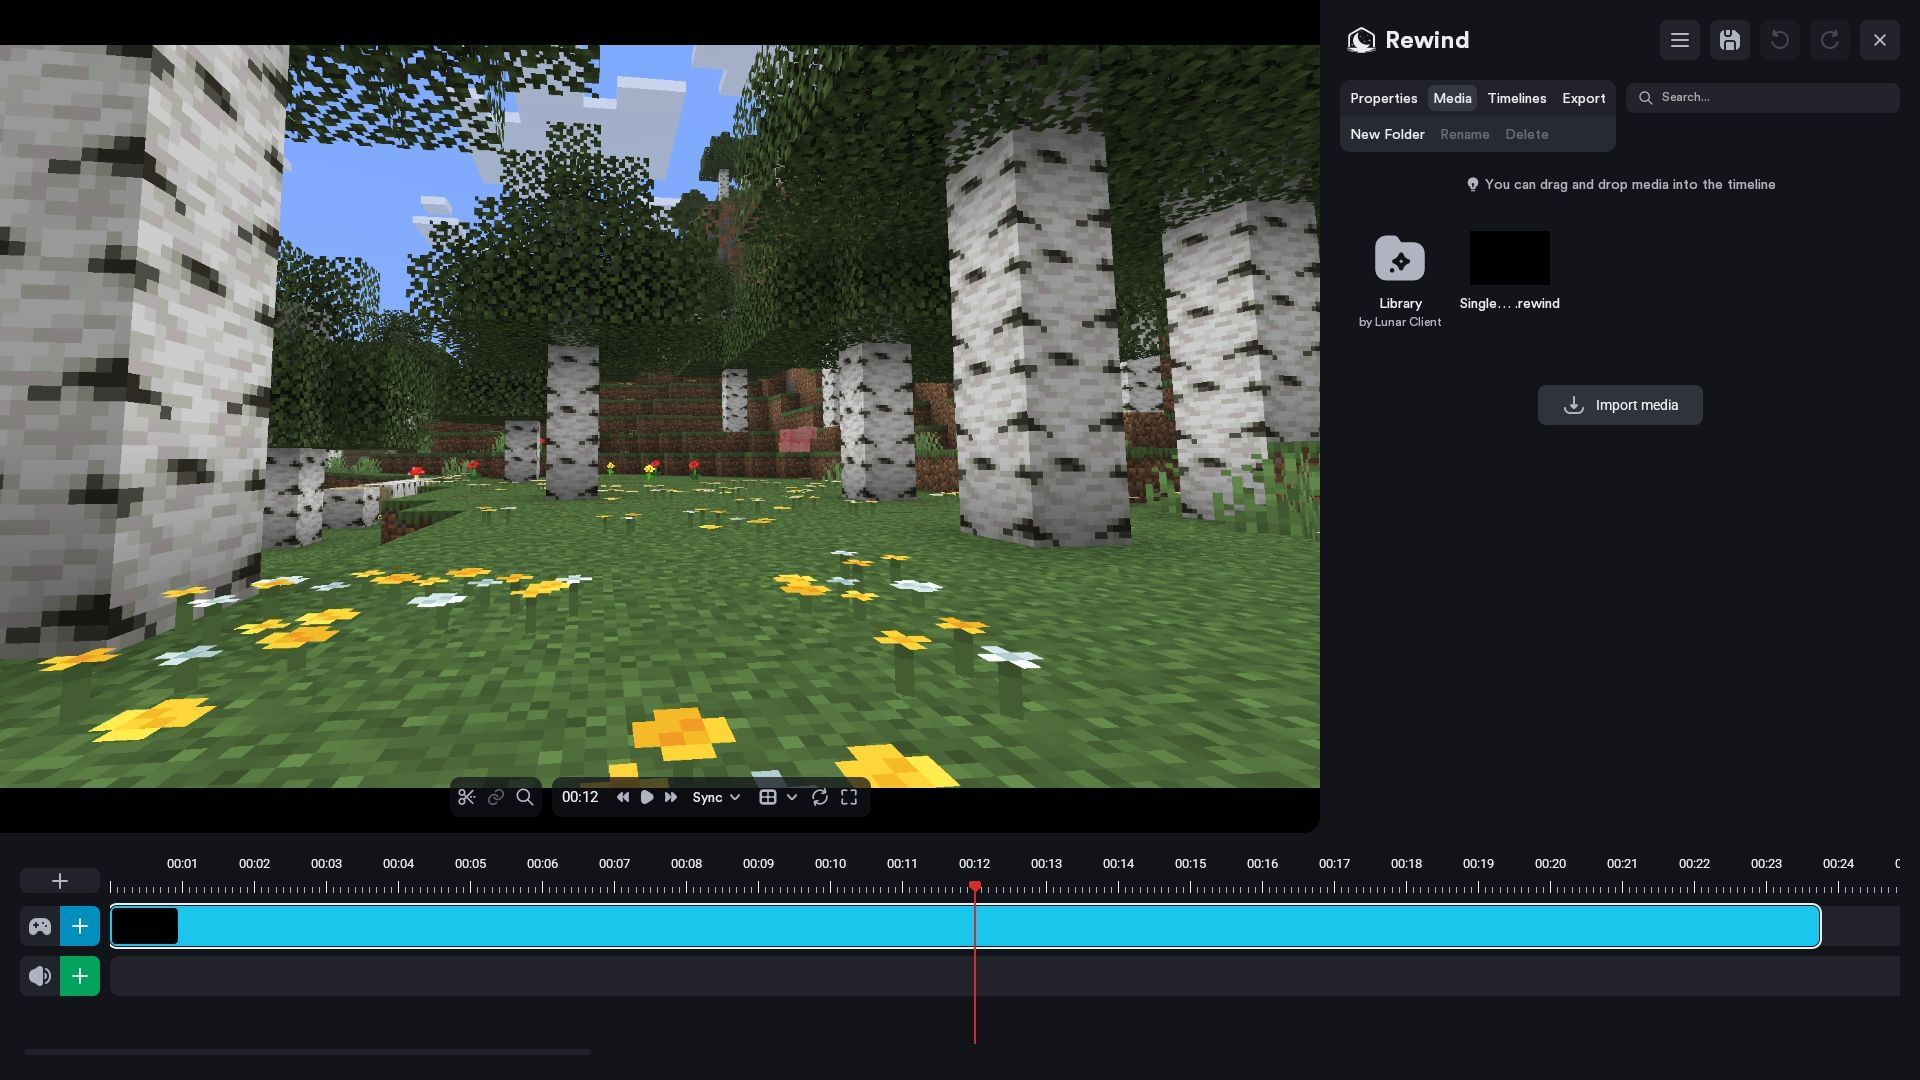Image resolution: width=1920 pixels, height=1080 pixels.
Task: Expand the grid layout options chevron
Action: 791,797
